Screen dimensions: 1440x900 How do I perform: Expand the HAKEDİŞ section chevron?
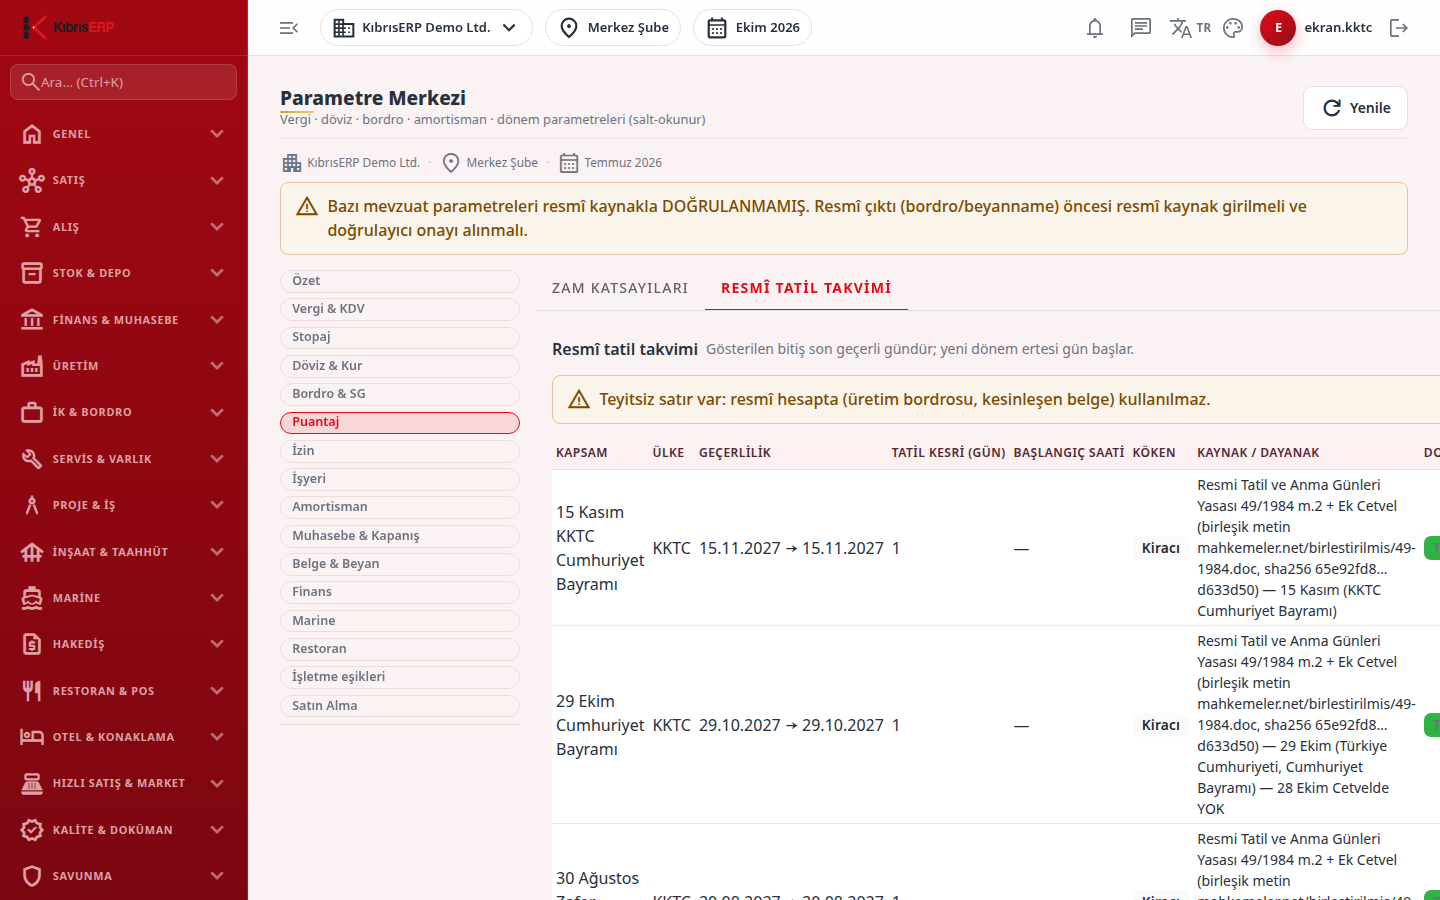(217, 644)
